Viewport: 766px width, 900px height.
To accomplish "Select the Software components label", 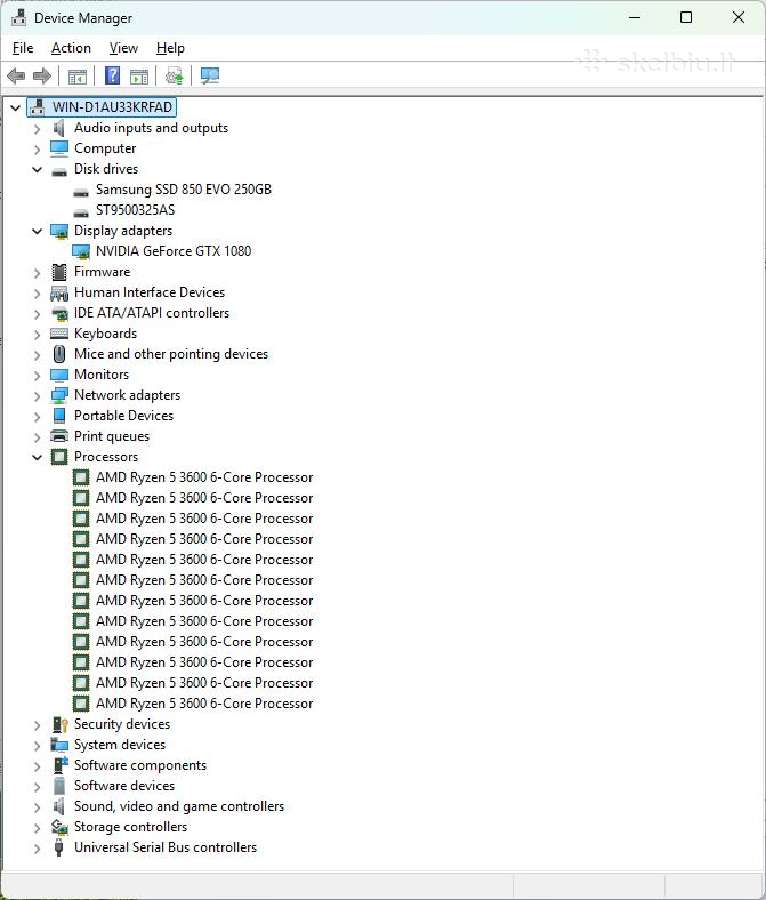I will (140, 766).
